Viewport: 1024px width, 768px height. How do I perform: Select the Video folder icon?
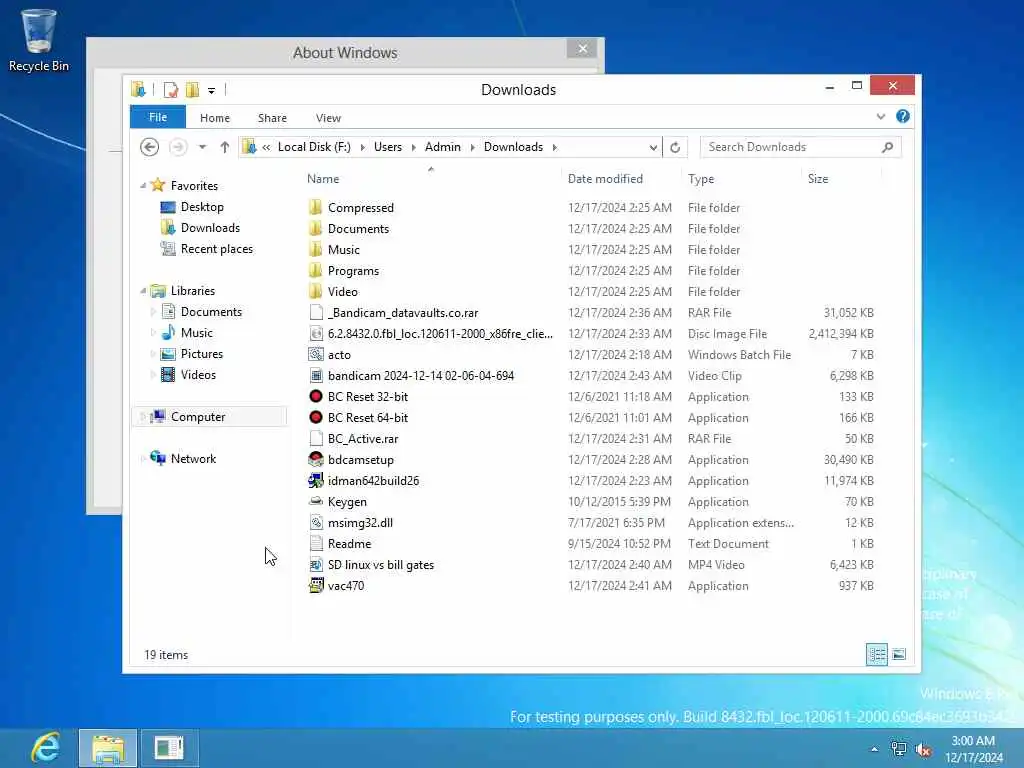(x=315, y=291)
